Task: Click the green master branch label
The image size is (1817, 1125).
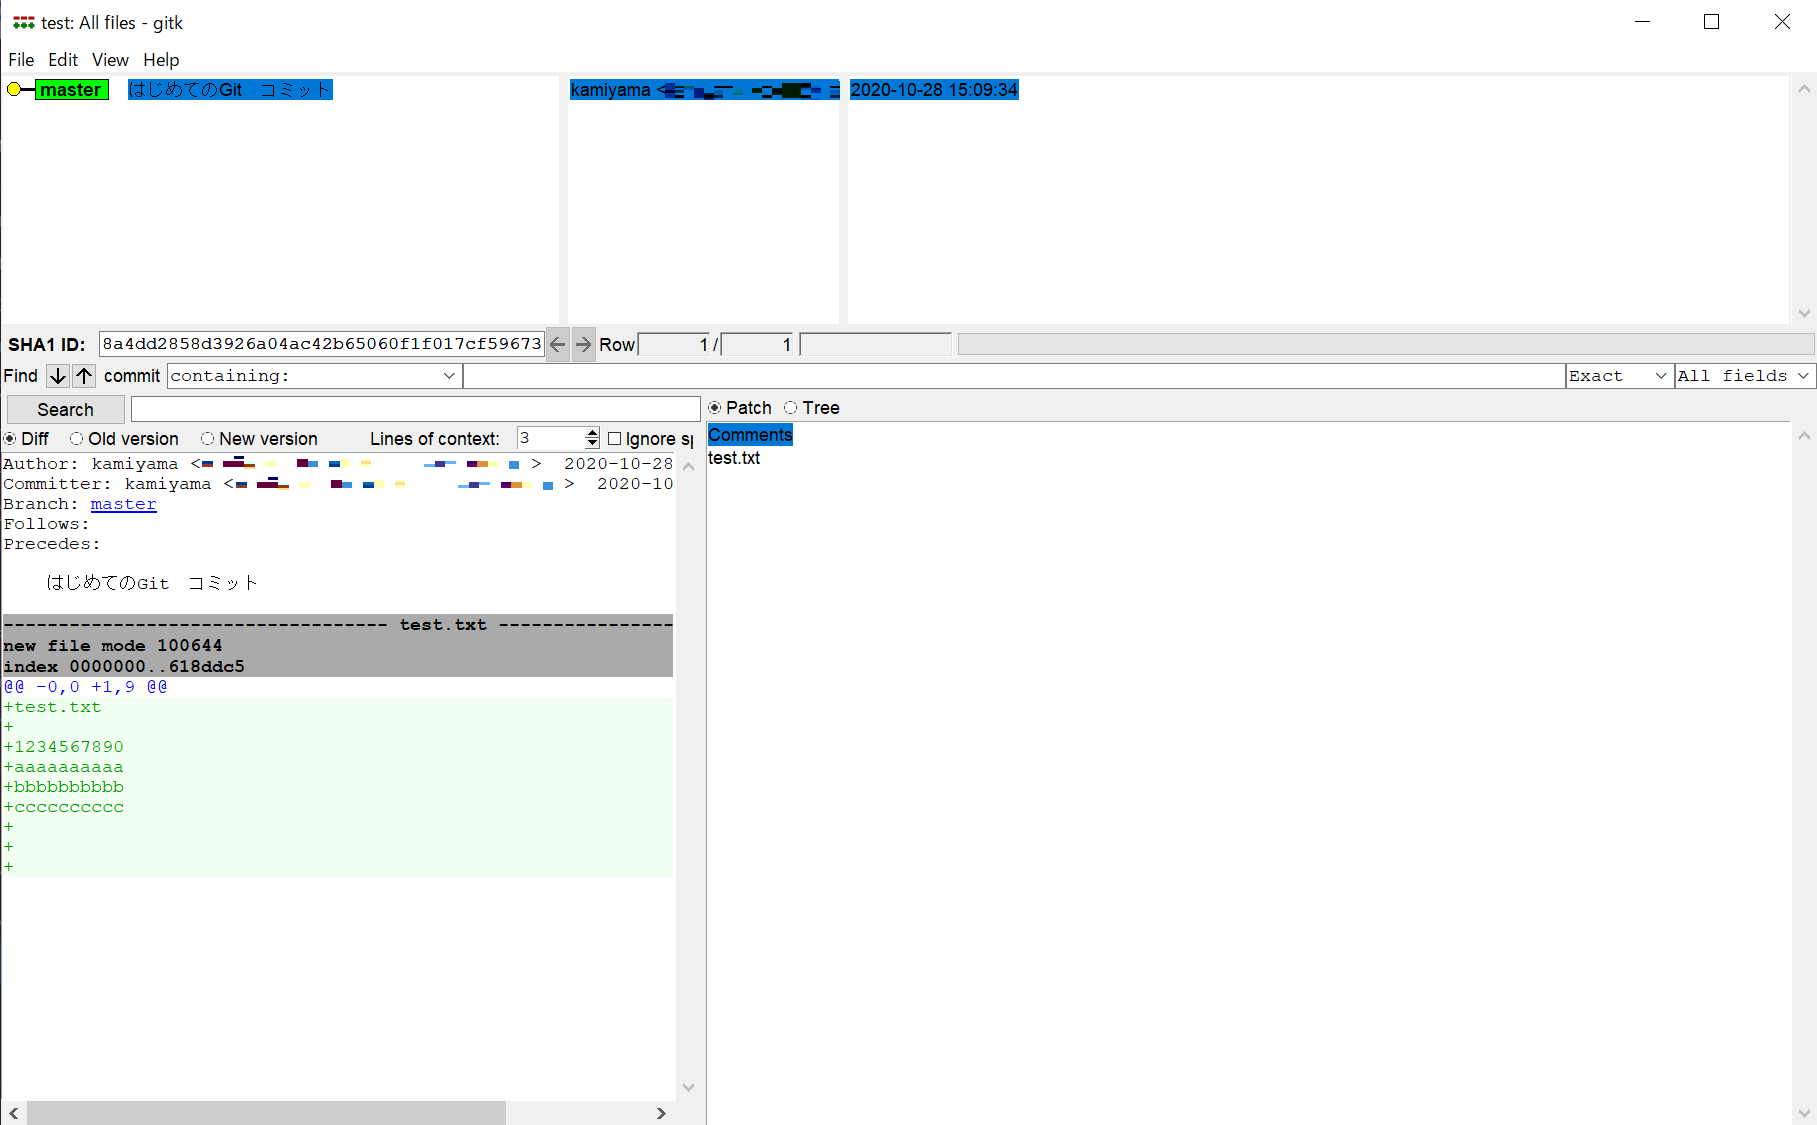Action: coord(71,89)
